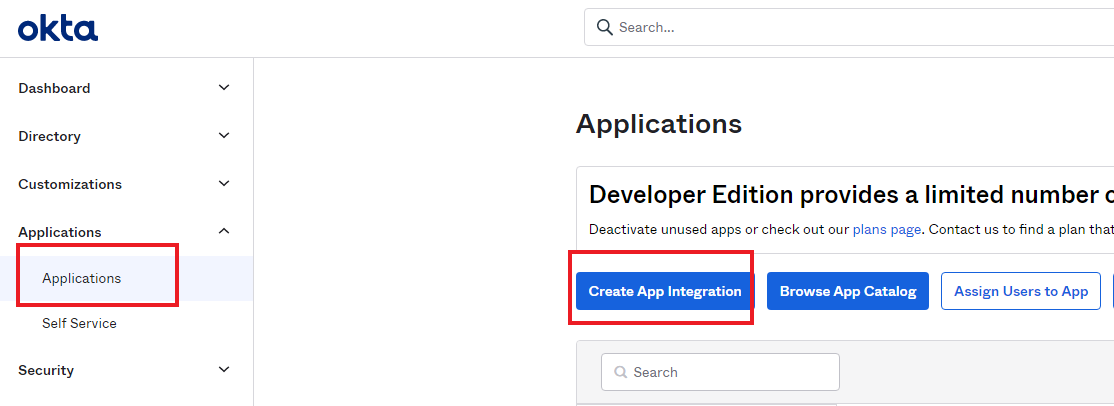This screenshot has width=1114, height=406.
Task: Click the Applications page heading
Action: [659, 124]
